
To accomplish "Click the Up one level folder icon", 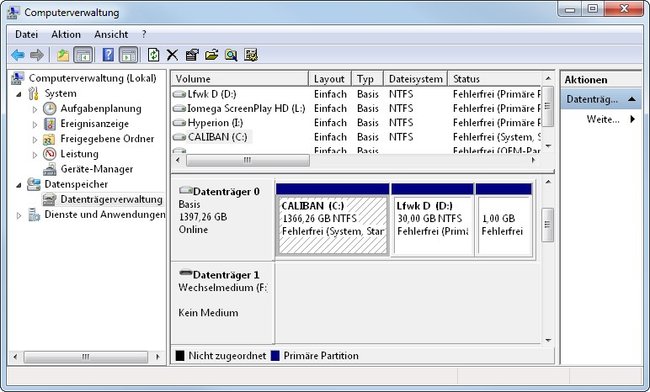I will [63, 55].
